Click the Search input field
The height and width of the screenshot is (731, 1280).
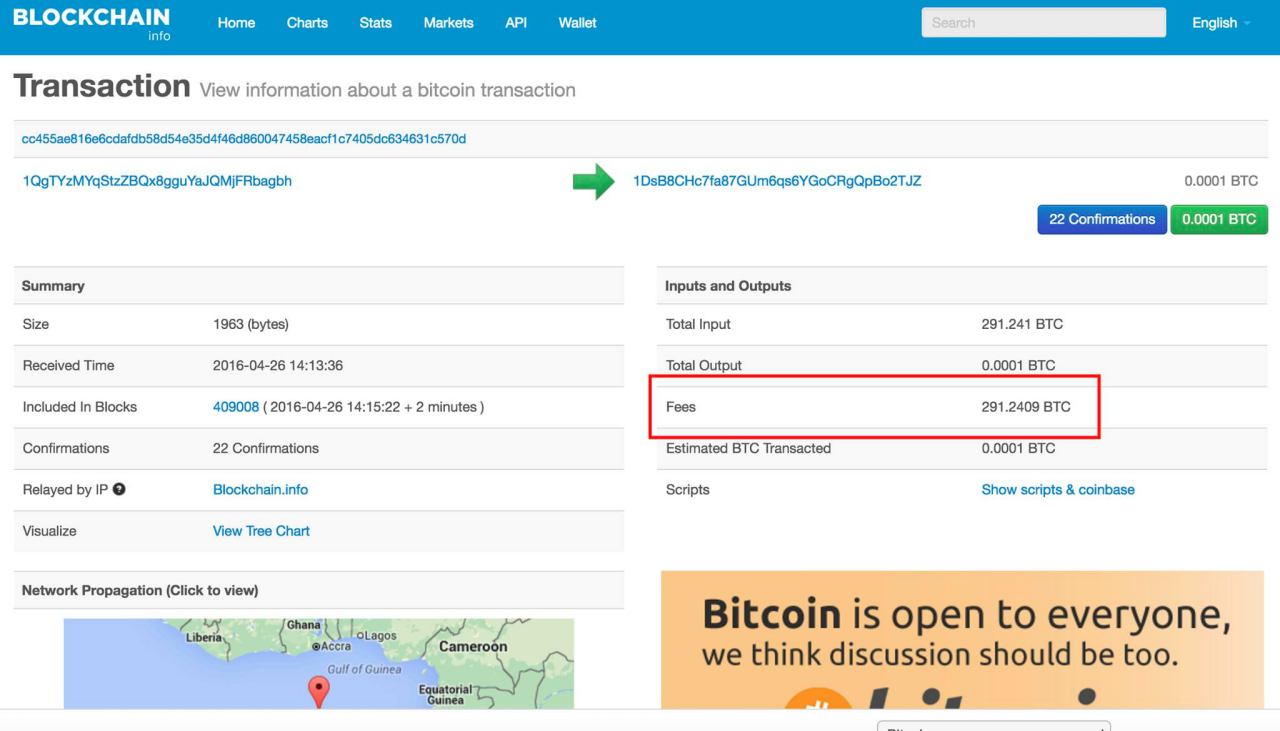pos(1043,23)
